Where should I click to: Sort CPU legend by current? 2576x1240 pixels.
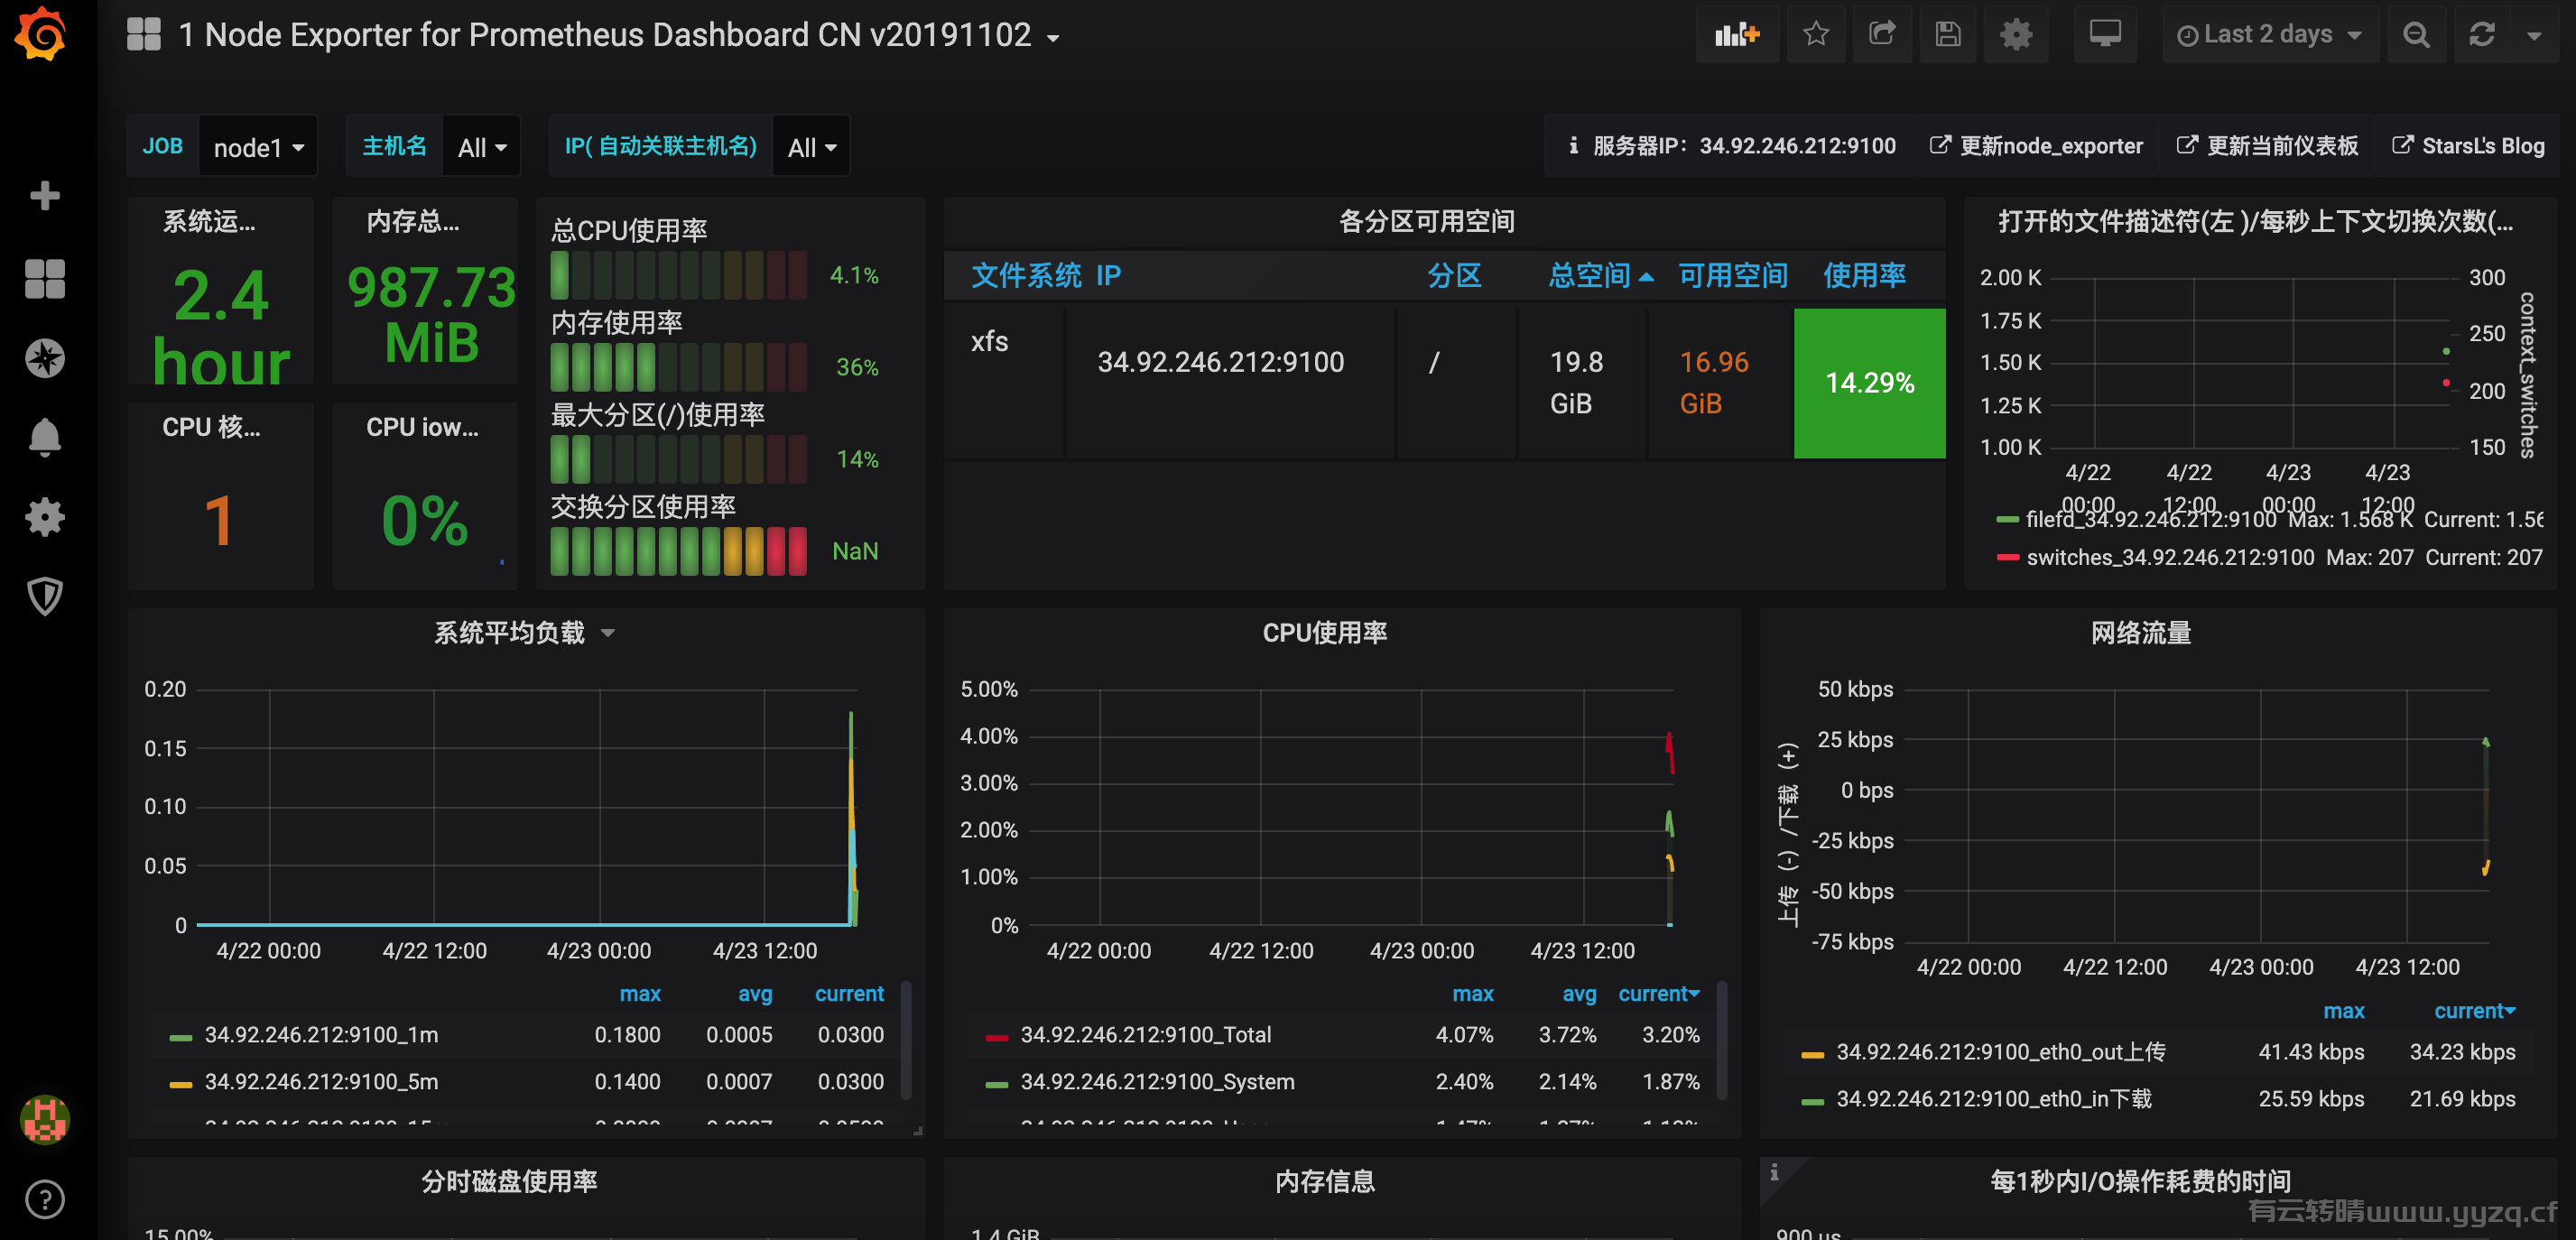click(x=1658, y=993)
